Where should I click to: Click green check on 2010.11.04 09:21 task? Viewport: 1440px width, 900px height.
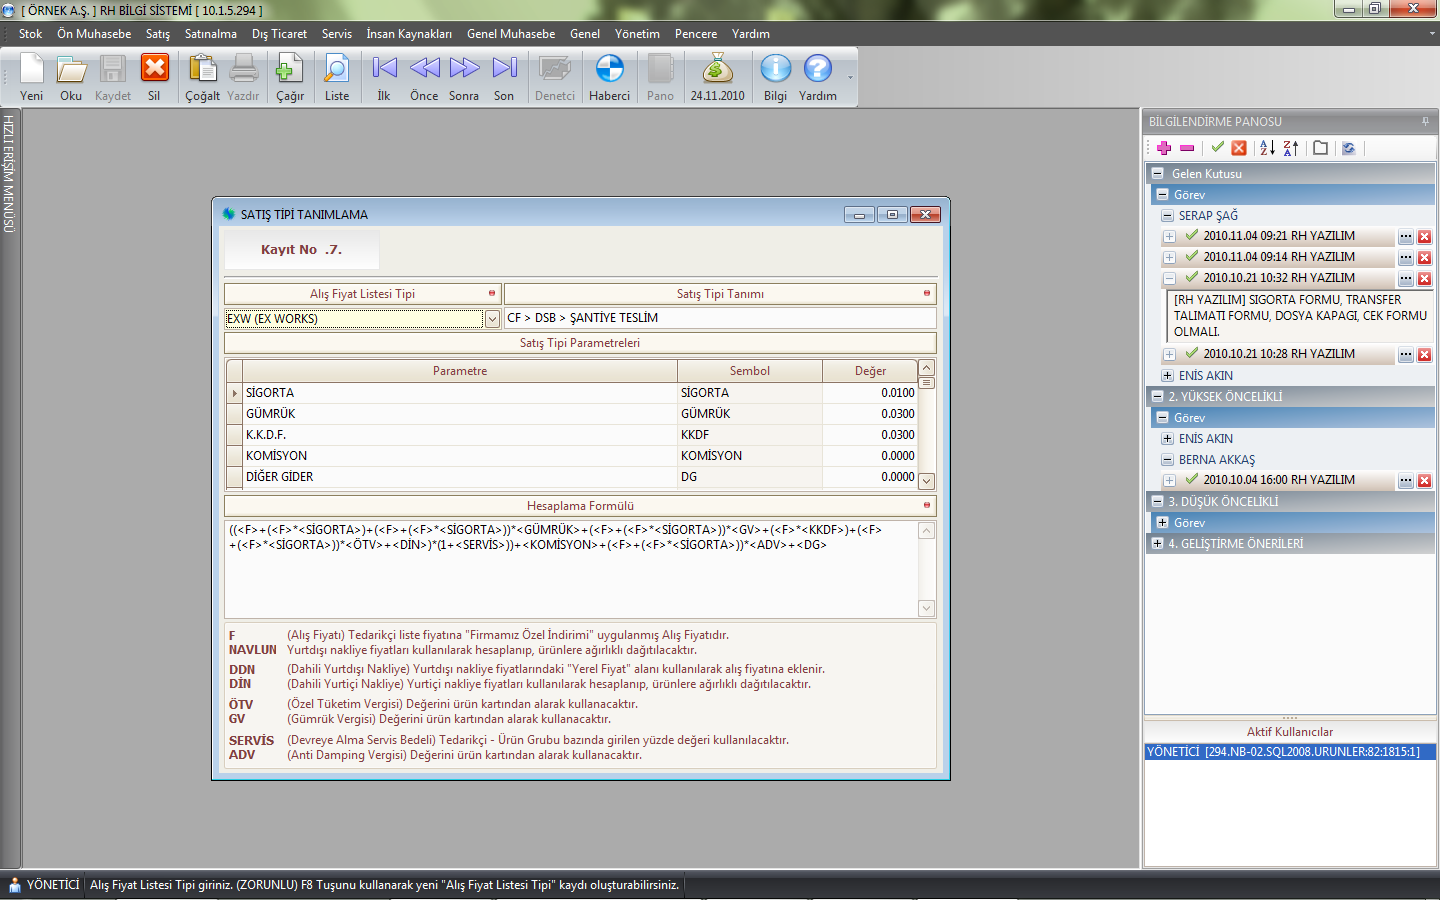(1191, 236)
